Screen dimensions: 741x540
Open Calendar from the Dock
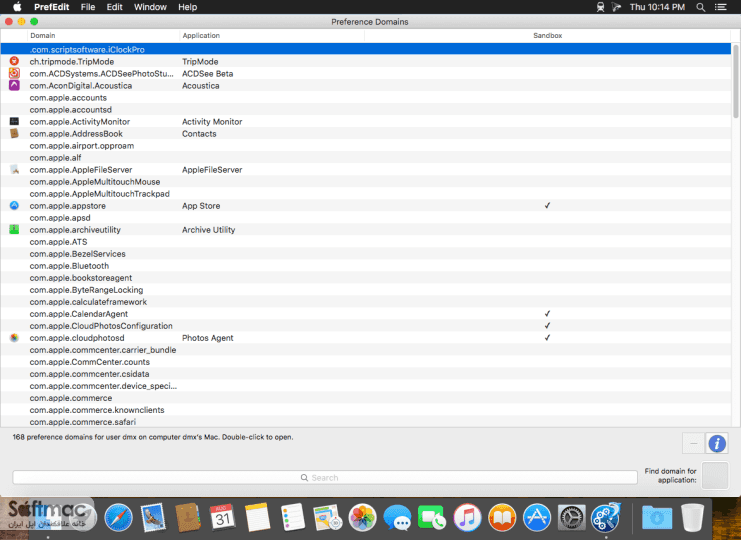click(x=223, y=517)
